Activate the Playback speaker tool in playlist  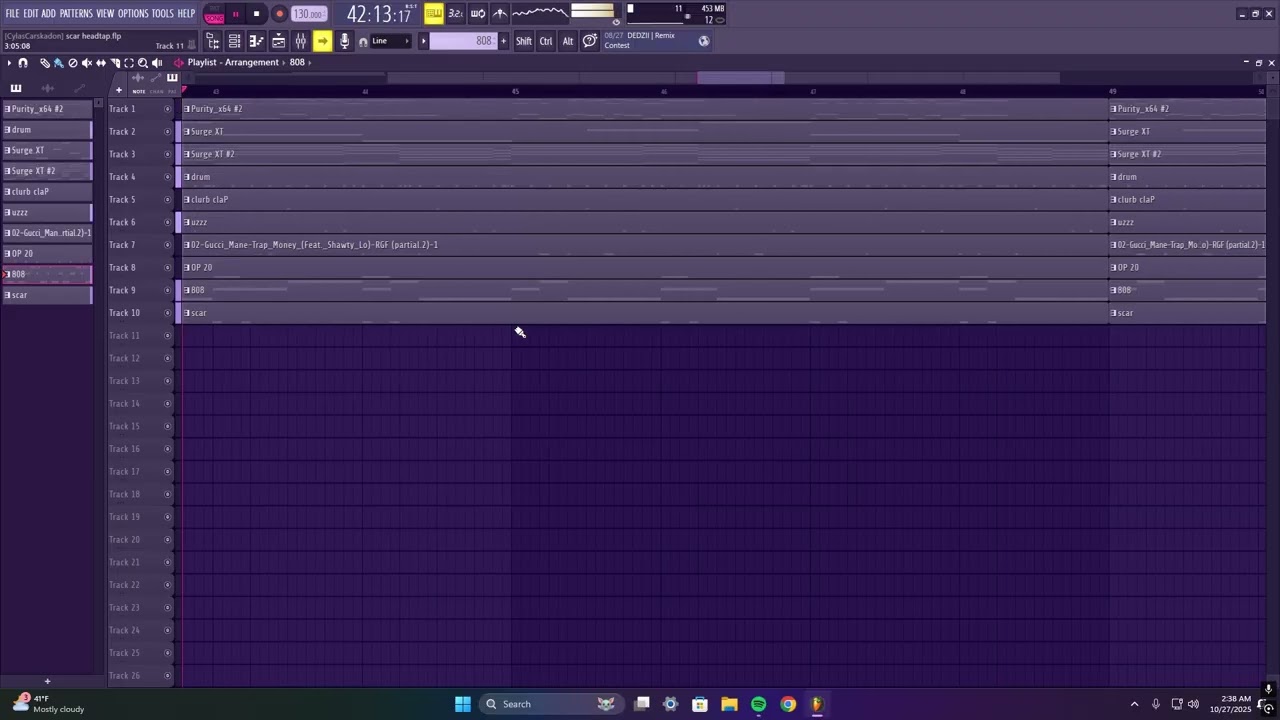point(157,63)
